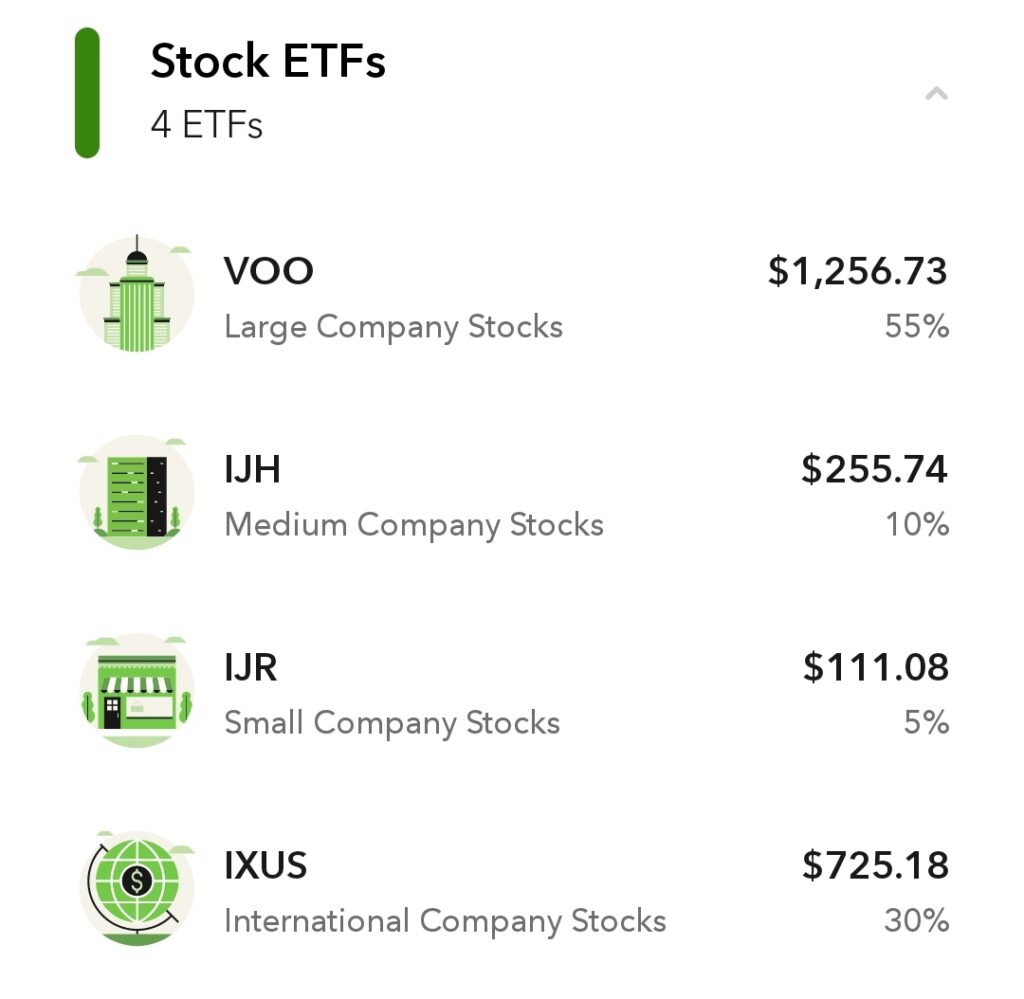
Task: Click the $255.74 IJH value
Action: (874, 469)
